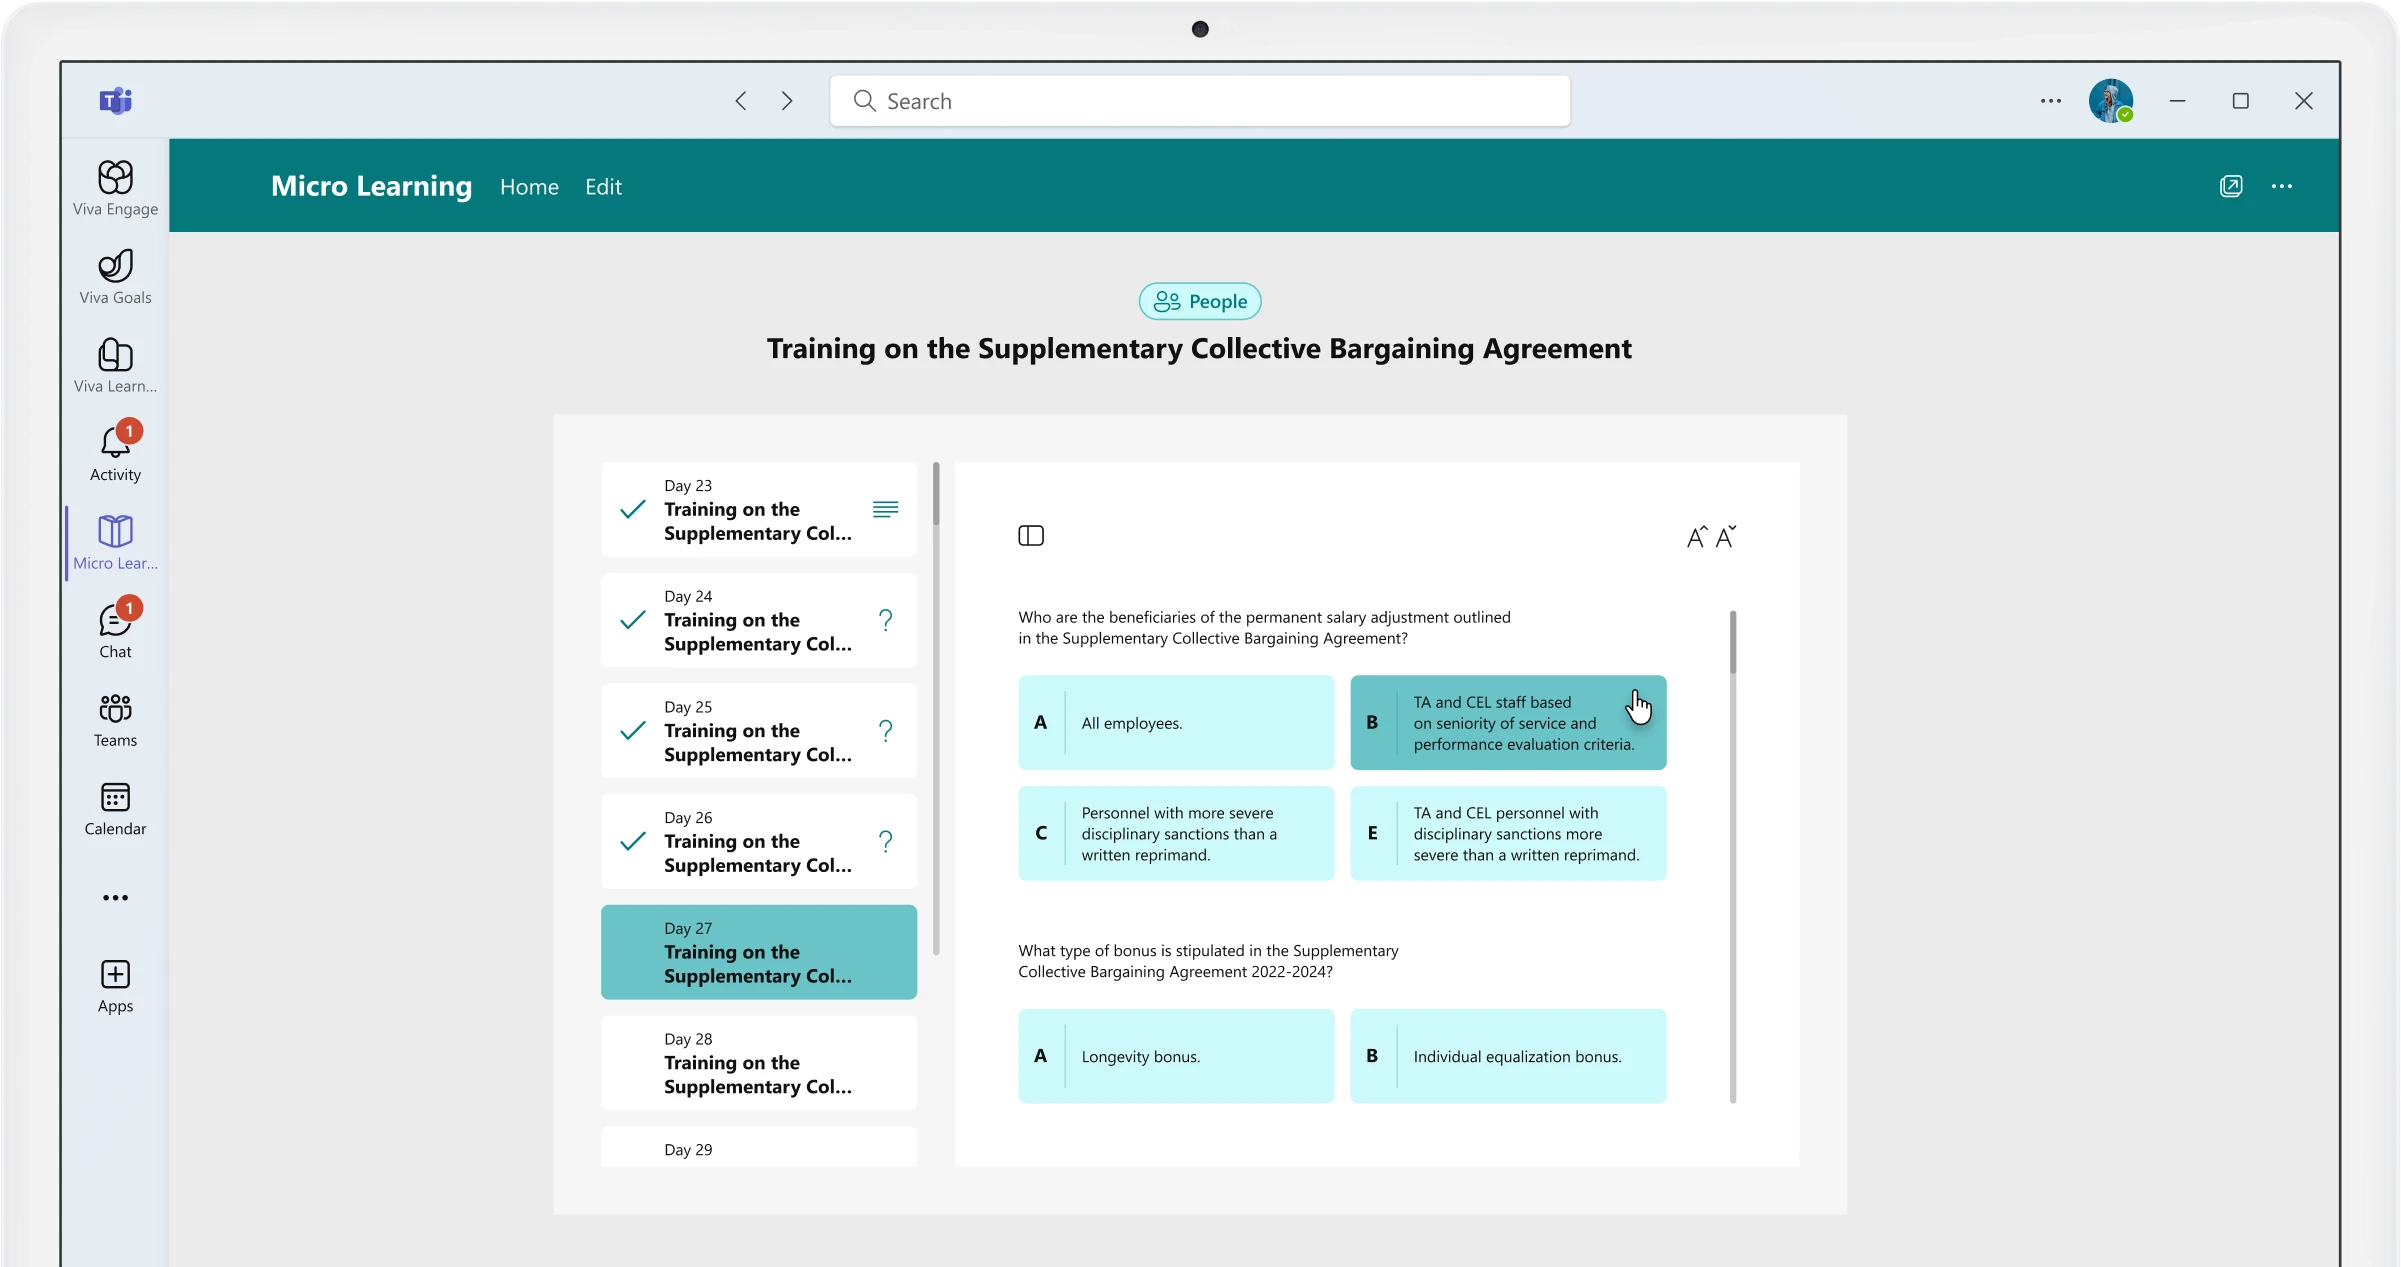Image resolution: width=2401 pixels, height=1267 pixels.
Task: Open the Day 28 training lesson
Action: point(759,1063)
